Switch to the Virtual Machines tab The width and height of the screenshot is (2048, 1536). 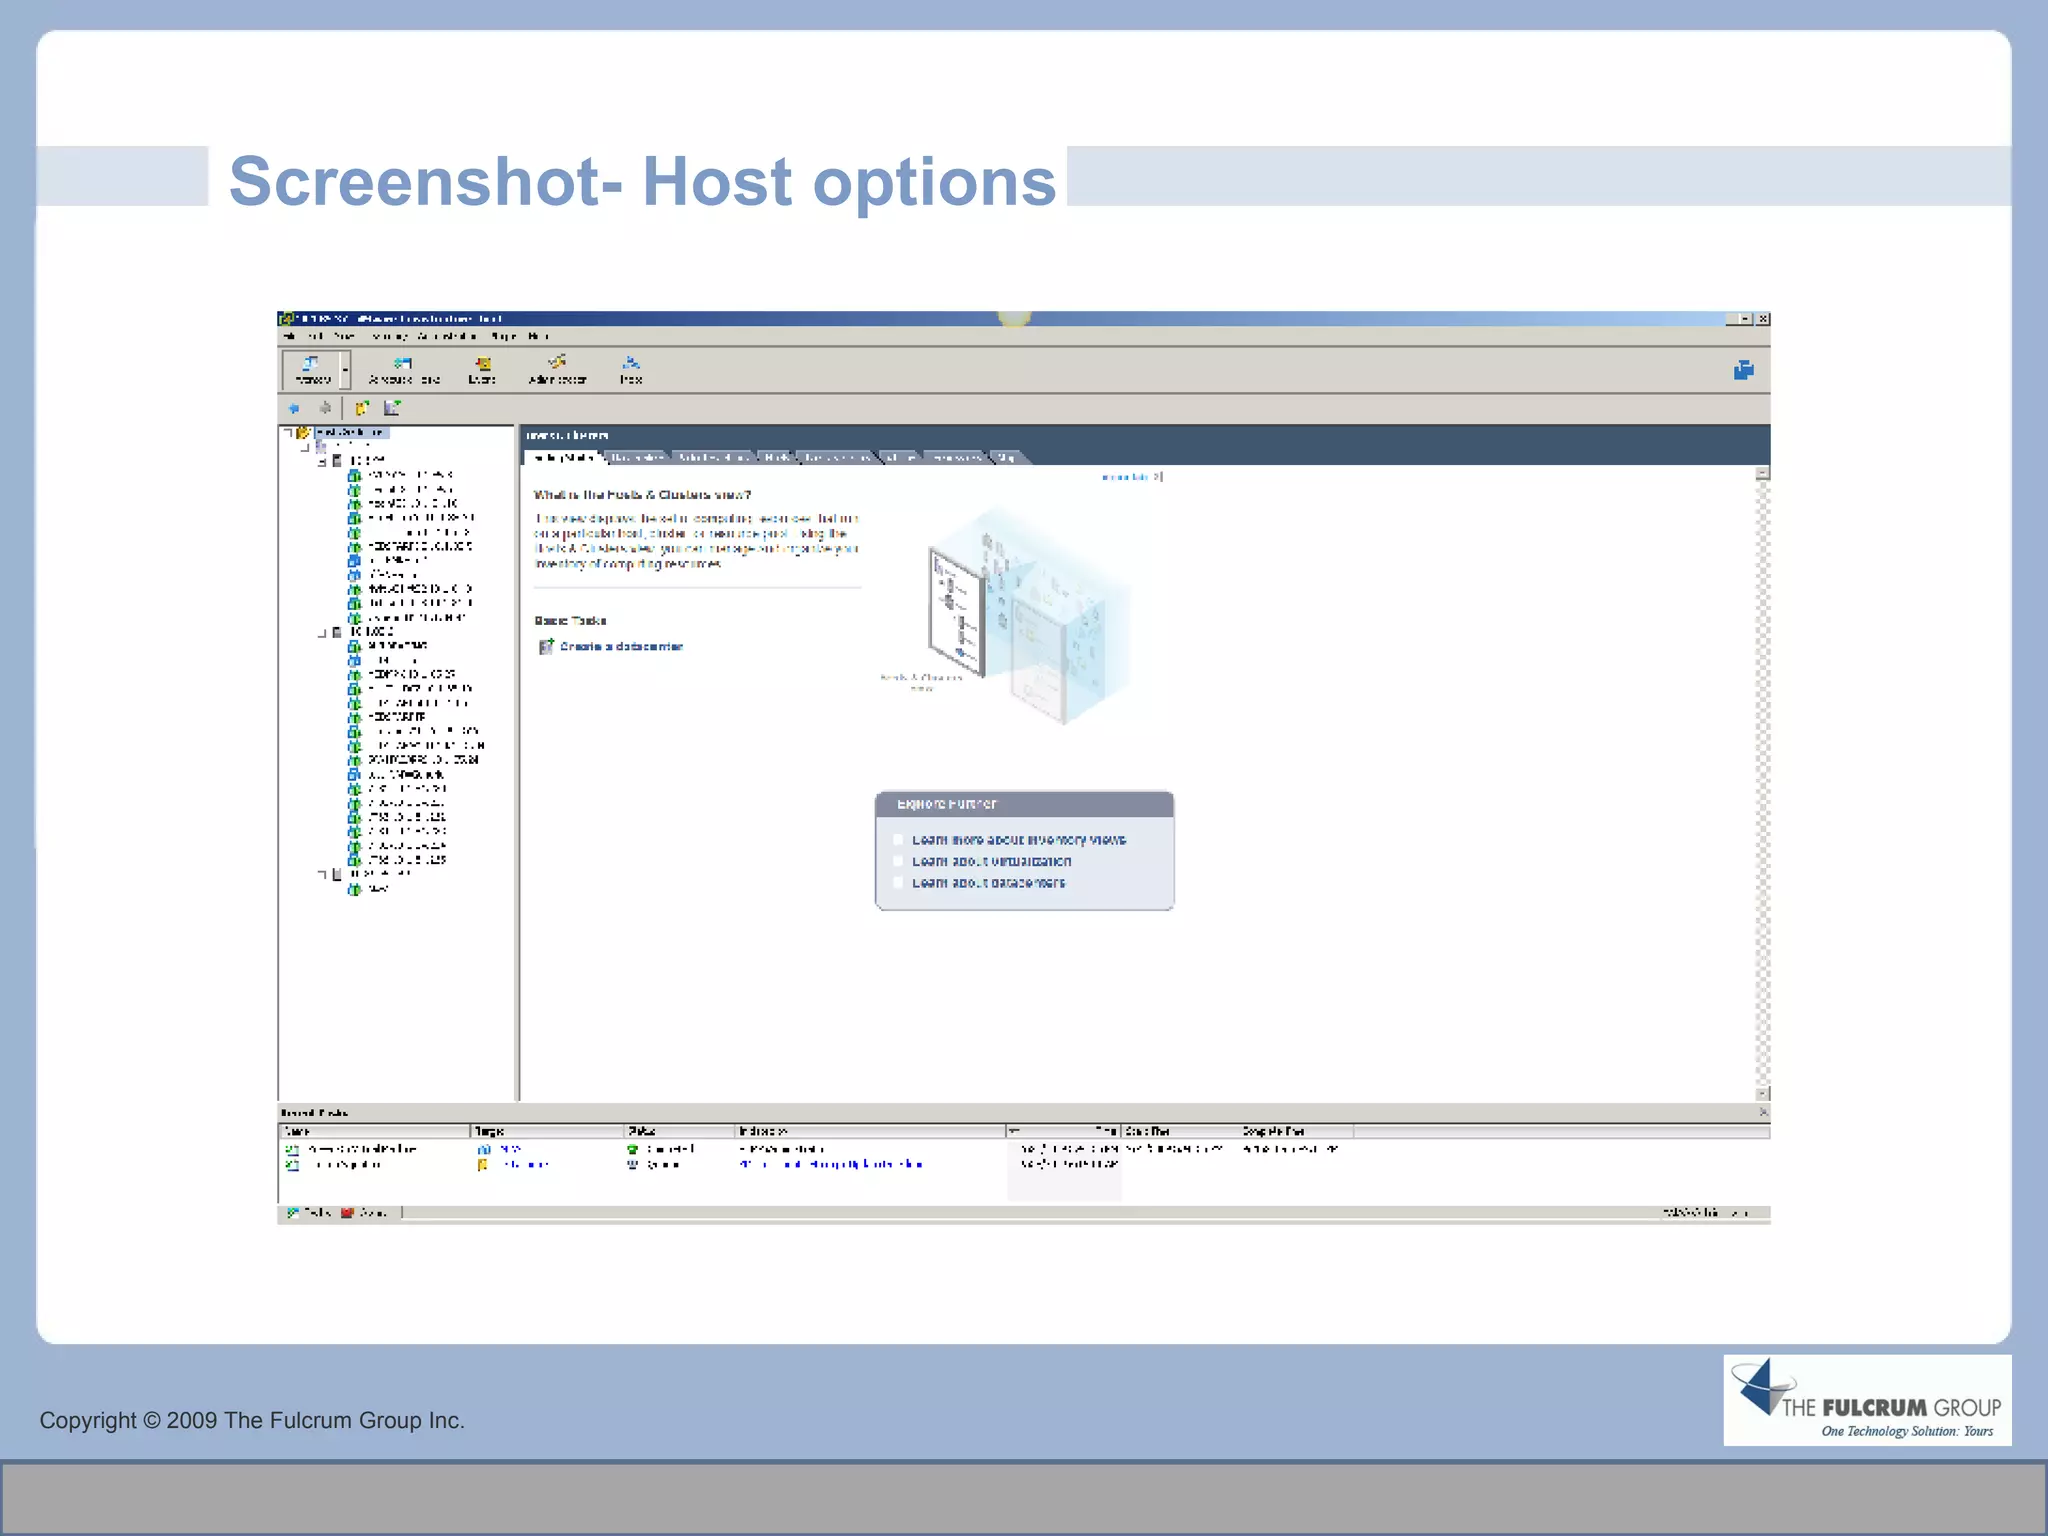click(x=713, y=457)
